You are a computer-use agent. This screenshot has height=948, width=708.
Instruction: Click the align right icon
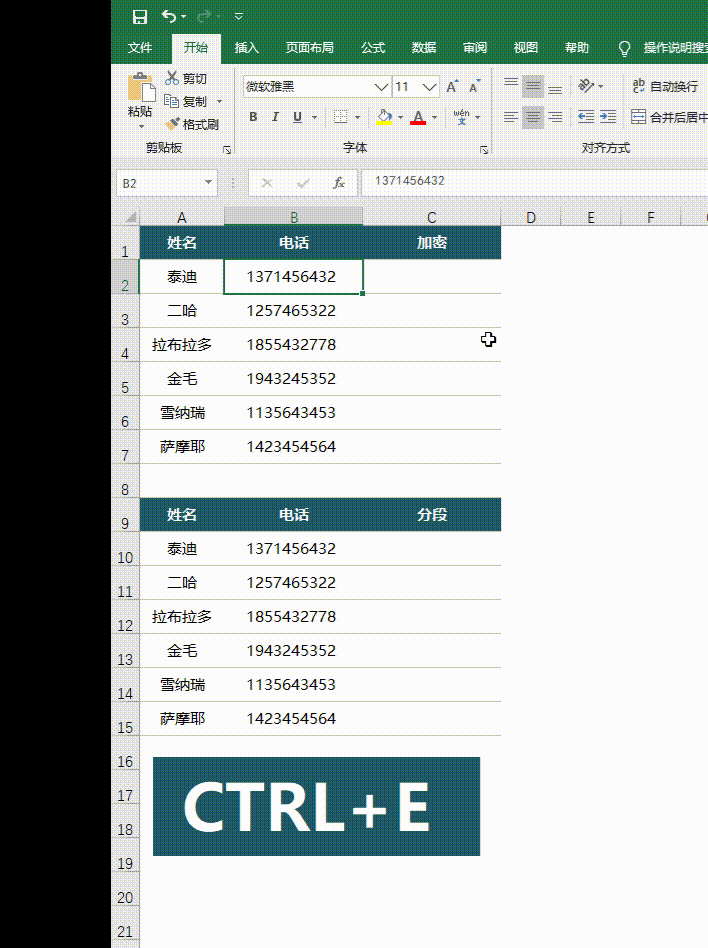click(555, 117)
